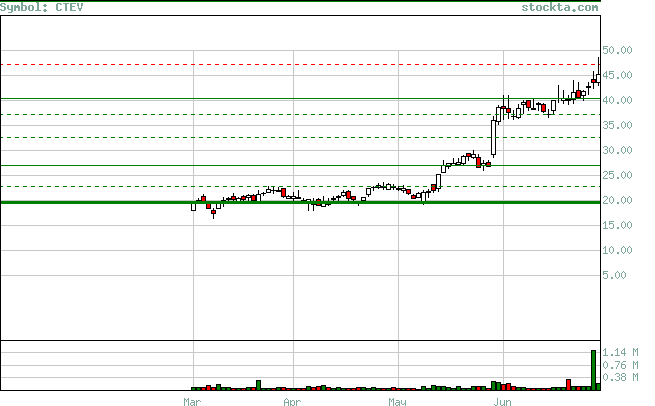Click the 0.38 M volume label
This screenshot has height=406, width=655.
click(620, 378)
